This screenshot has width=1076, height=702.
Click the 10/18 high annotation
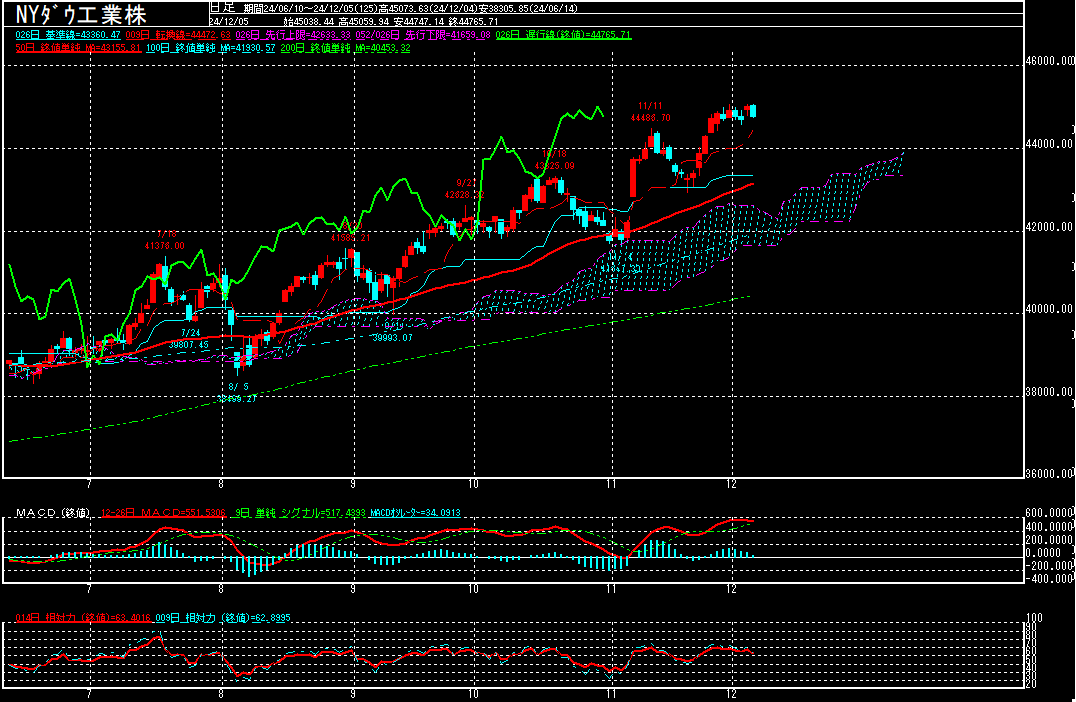click(x=554, y=160)
